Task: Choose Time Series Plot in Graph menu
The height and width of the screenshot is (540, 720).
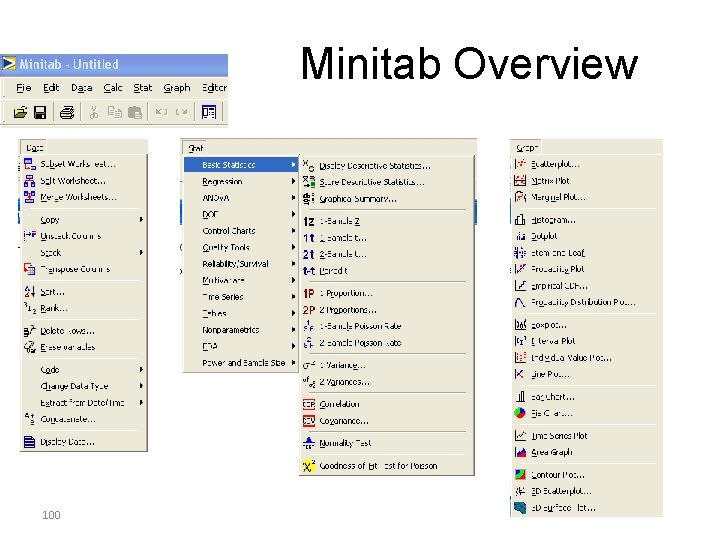Action: pos(586,435)
